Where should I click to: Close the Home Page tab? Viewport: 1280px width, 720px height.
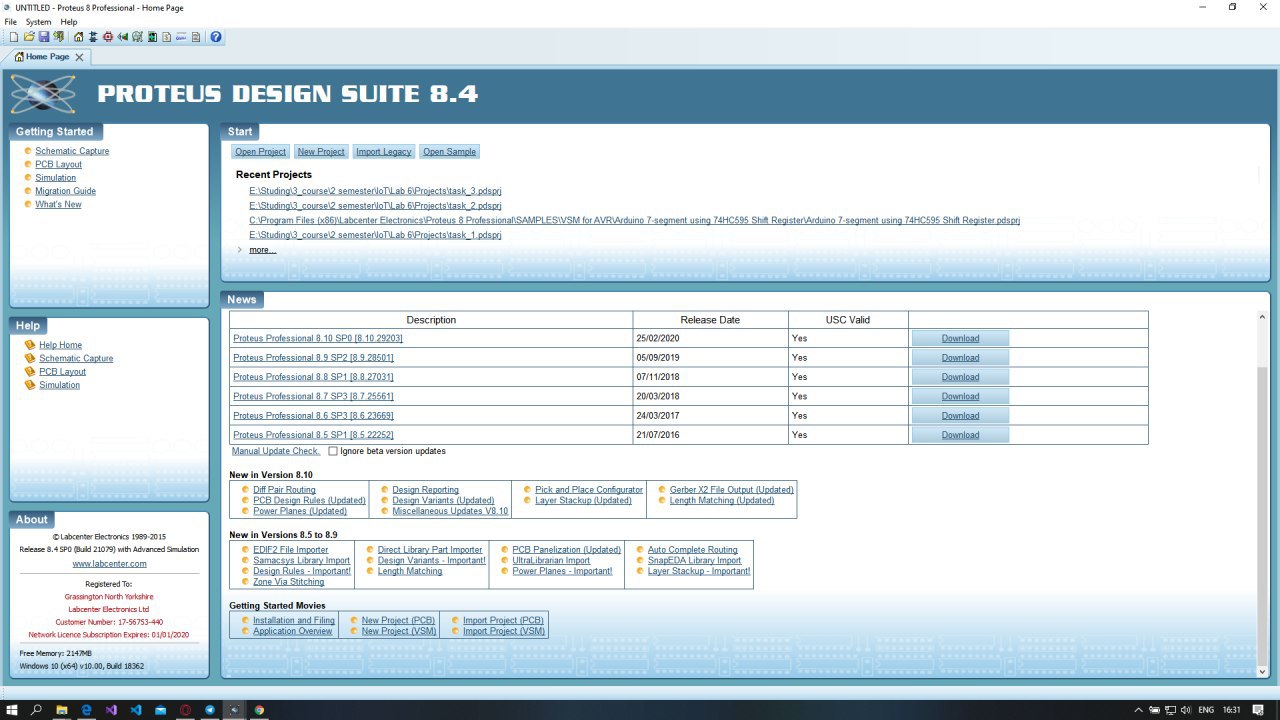pos(80,57)
